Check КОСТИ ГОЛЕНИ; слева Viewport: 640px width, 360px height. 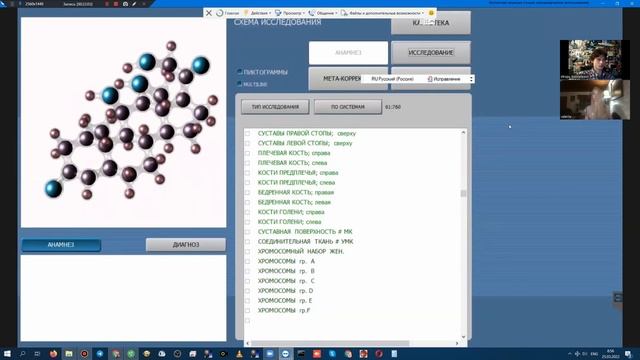coord(247,222)
